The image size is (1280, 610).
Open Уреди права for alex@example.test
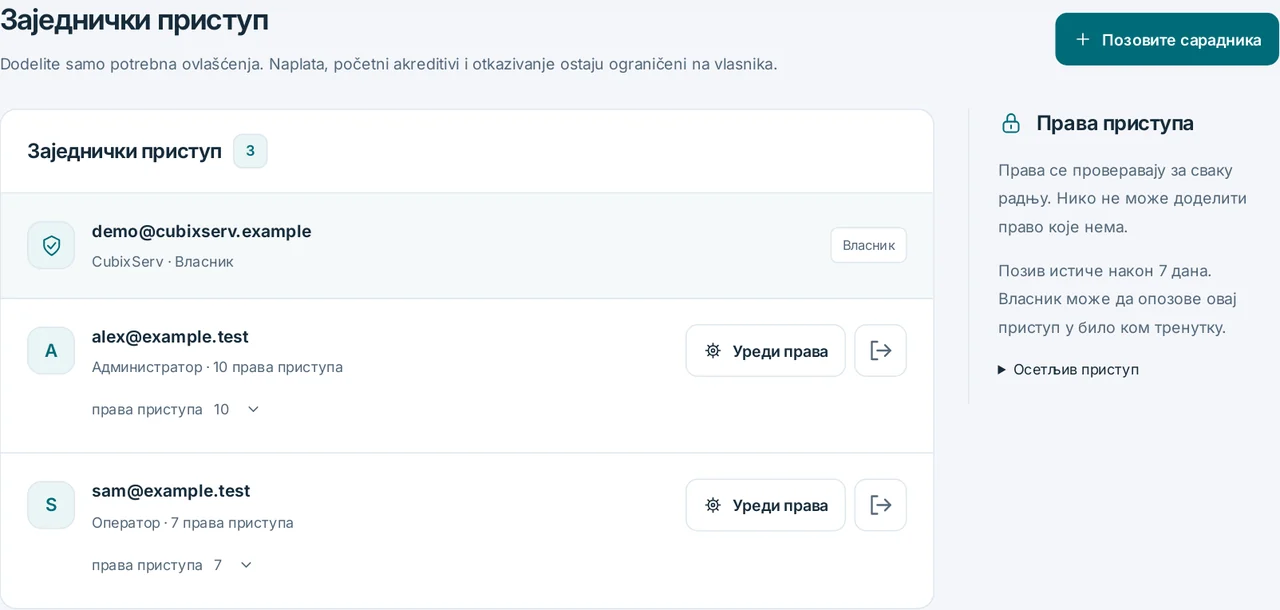pyautogui.click(x=765, y=351)
